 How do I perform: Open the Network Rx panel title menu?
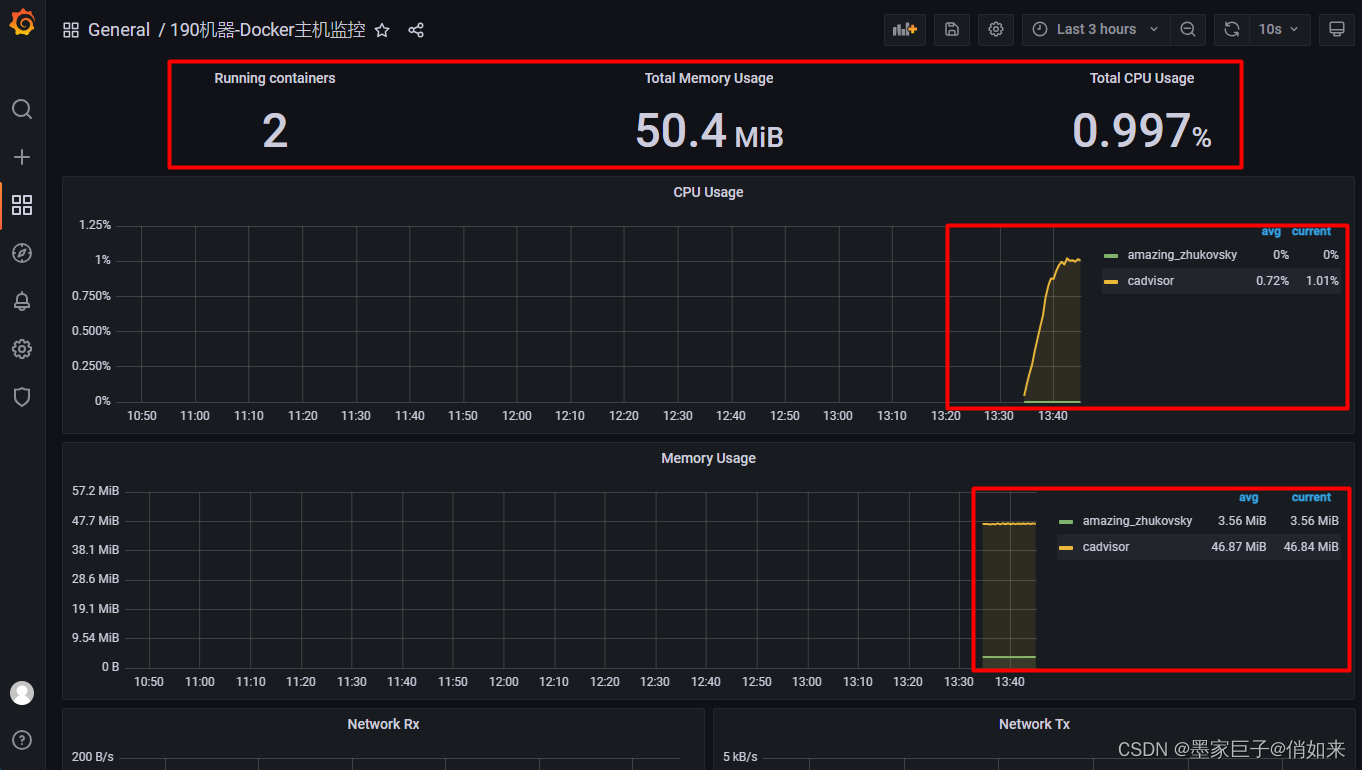pos(383,724)
